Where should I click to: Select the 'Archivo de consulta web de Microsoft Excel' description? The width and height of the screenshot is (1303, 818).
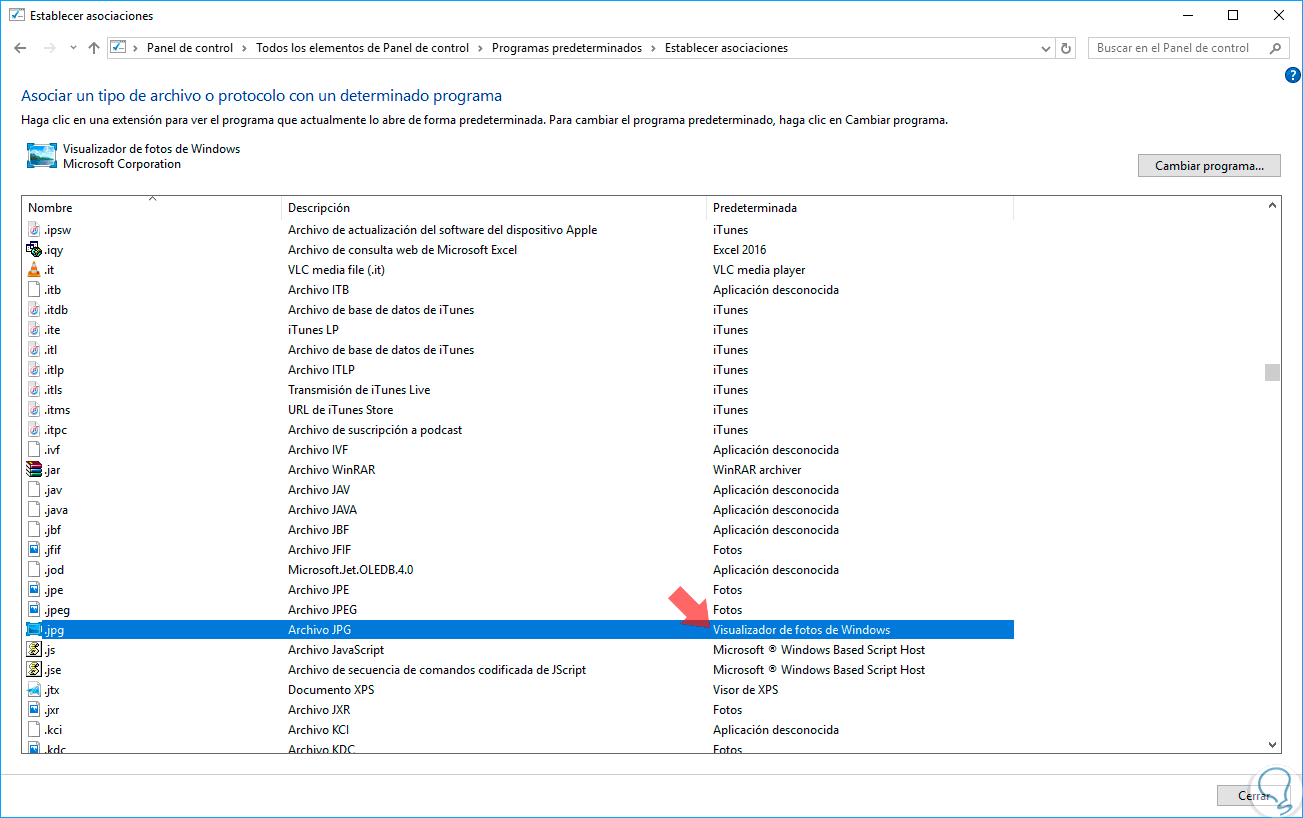point(402,250)
